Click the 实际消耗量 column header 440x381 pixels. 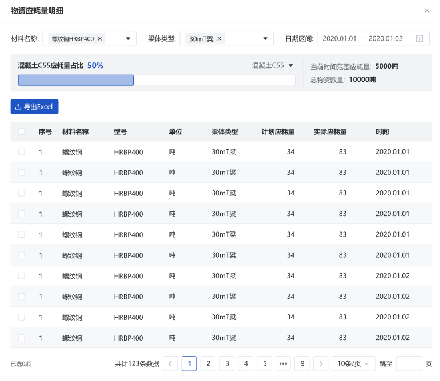point(330,132)
